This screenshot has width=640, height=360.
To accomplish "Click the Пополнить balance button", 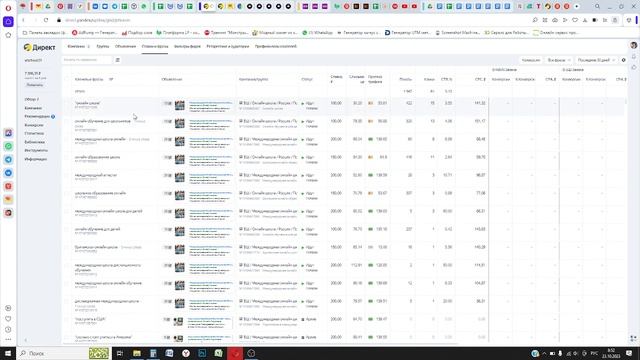I will 35,85.
